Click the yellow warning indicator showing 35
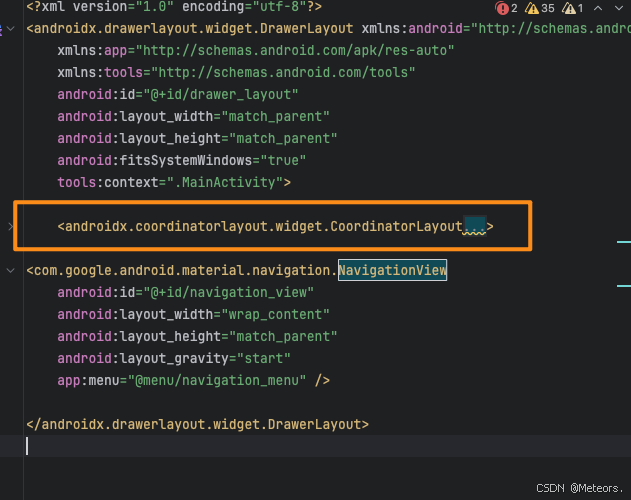Image resolution: width=631 pixels, height=500 pixels. click(540, 8)
